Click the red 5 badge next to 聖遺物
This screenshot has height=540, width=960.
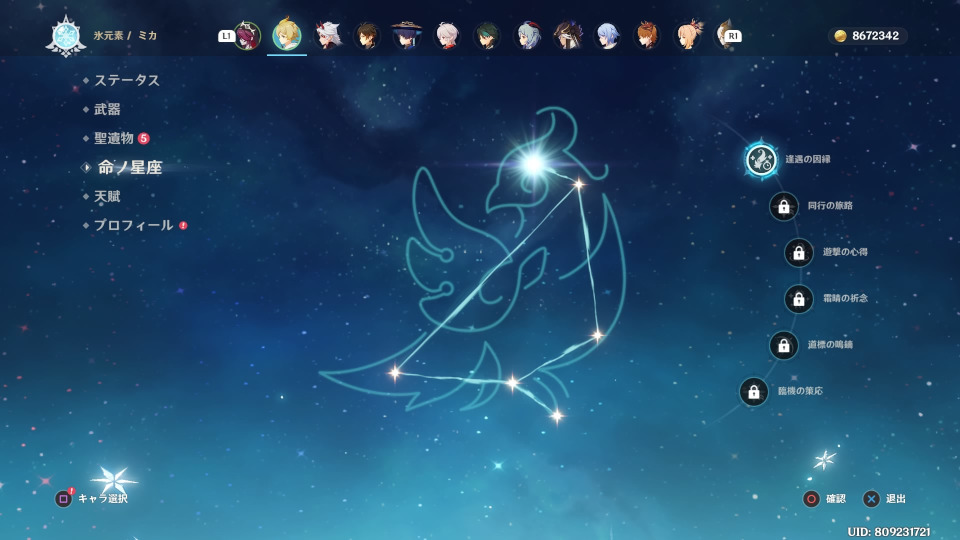click(x=144, y=138)
